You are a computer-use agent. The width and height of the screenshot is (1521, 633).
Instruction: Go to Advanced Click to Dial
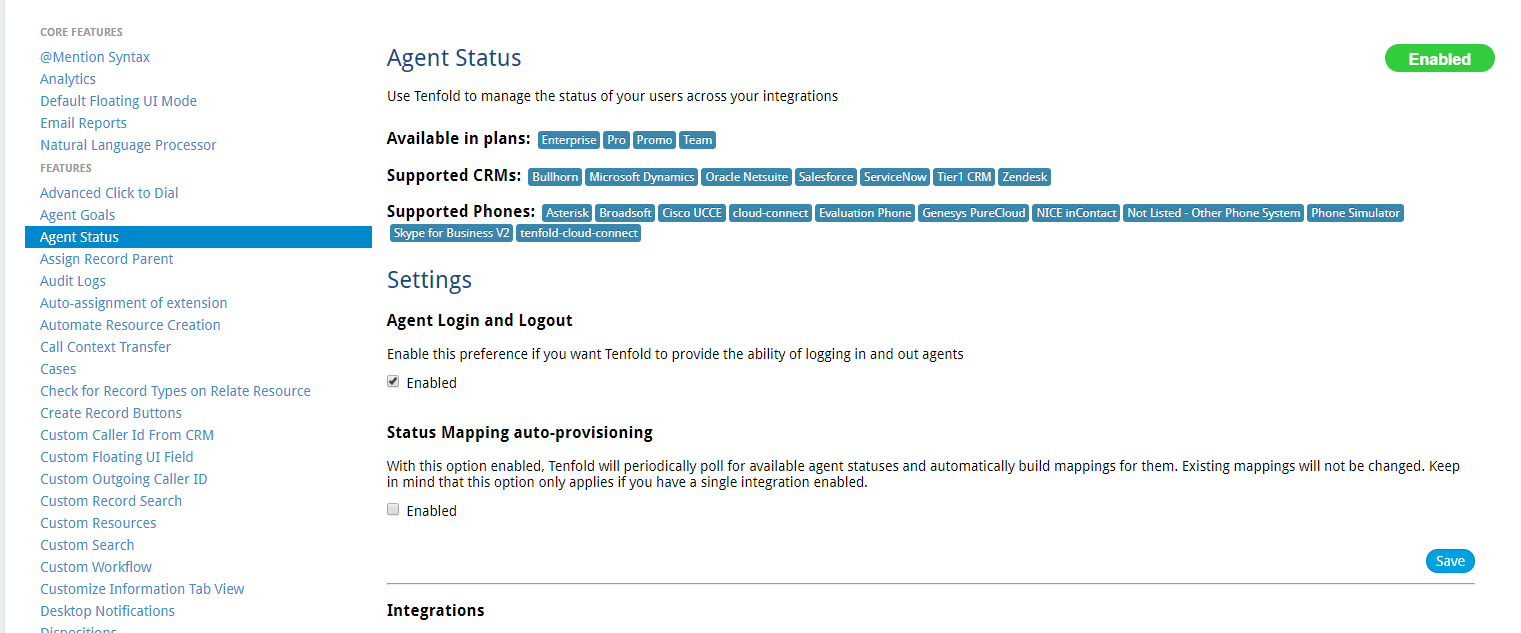pyautogui.click(x=109, y=193)
